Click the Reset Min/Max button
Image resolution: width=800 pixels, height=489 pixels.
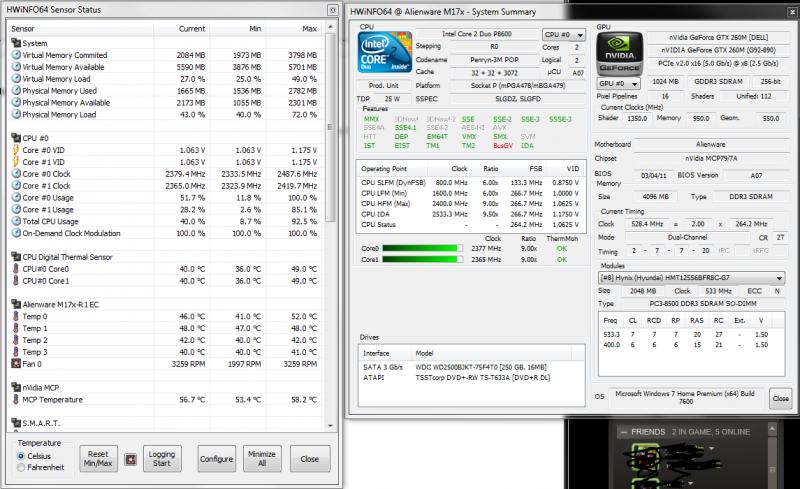click(98, 458)
